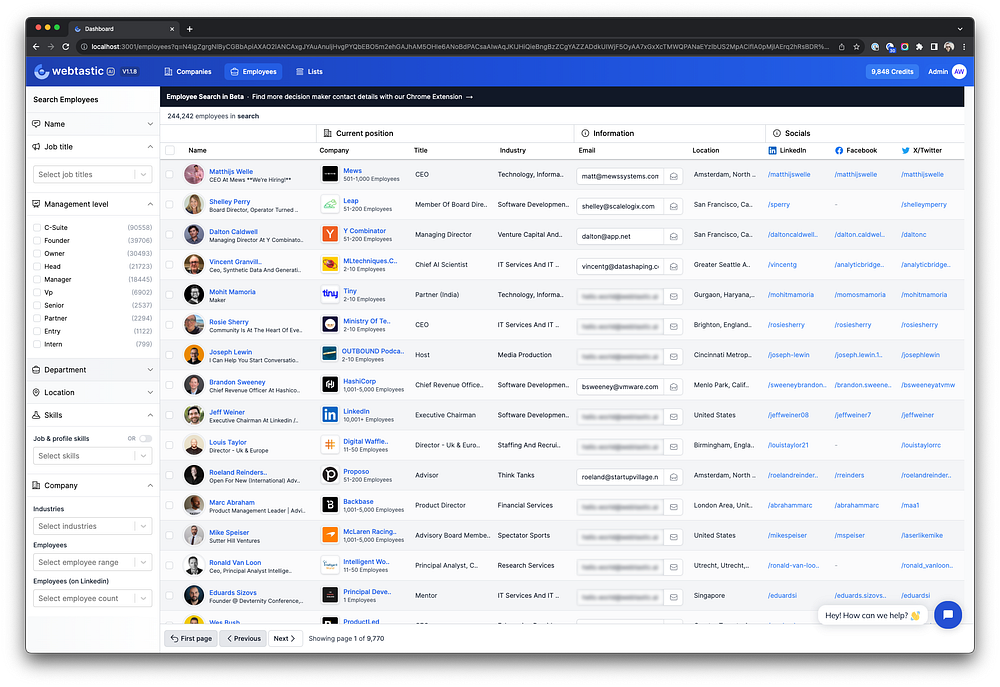Click Matthijs Welle profile photo
1000x687 pixels.
click(194, 174)
